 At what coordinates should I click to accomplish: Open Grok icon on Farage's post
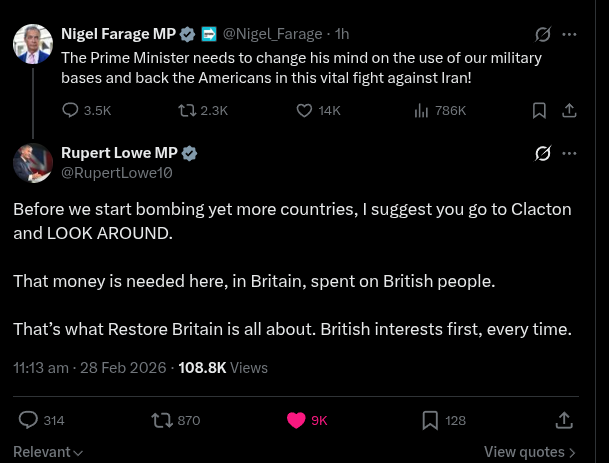coord(542,35)
